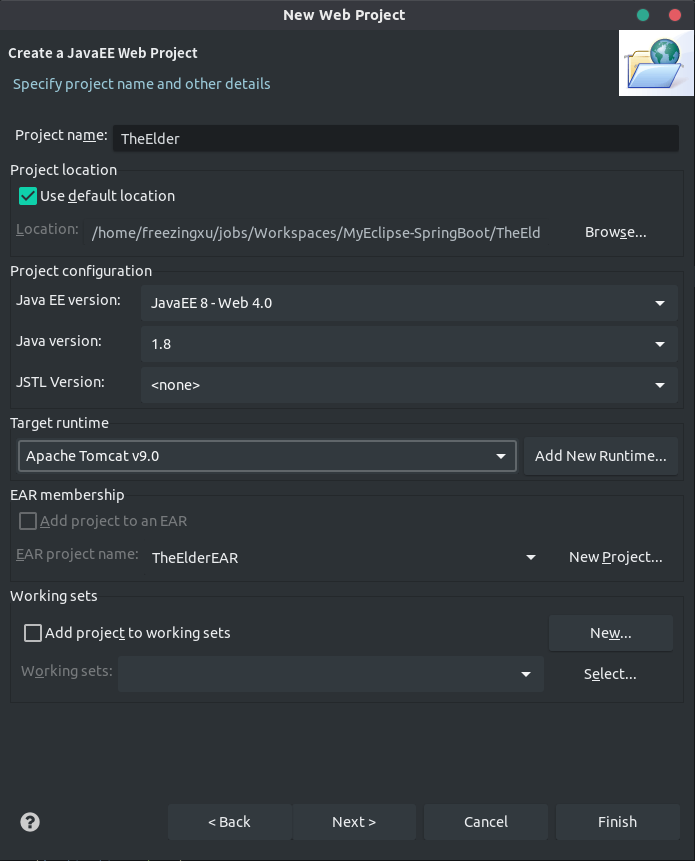The height and width of the screenshot is (861, 695).
Task: Cancel the New Web Project wizard
Action: (x=486, y=822)
